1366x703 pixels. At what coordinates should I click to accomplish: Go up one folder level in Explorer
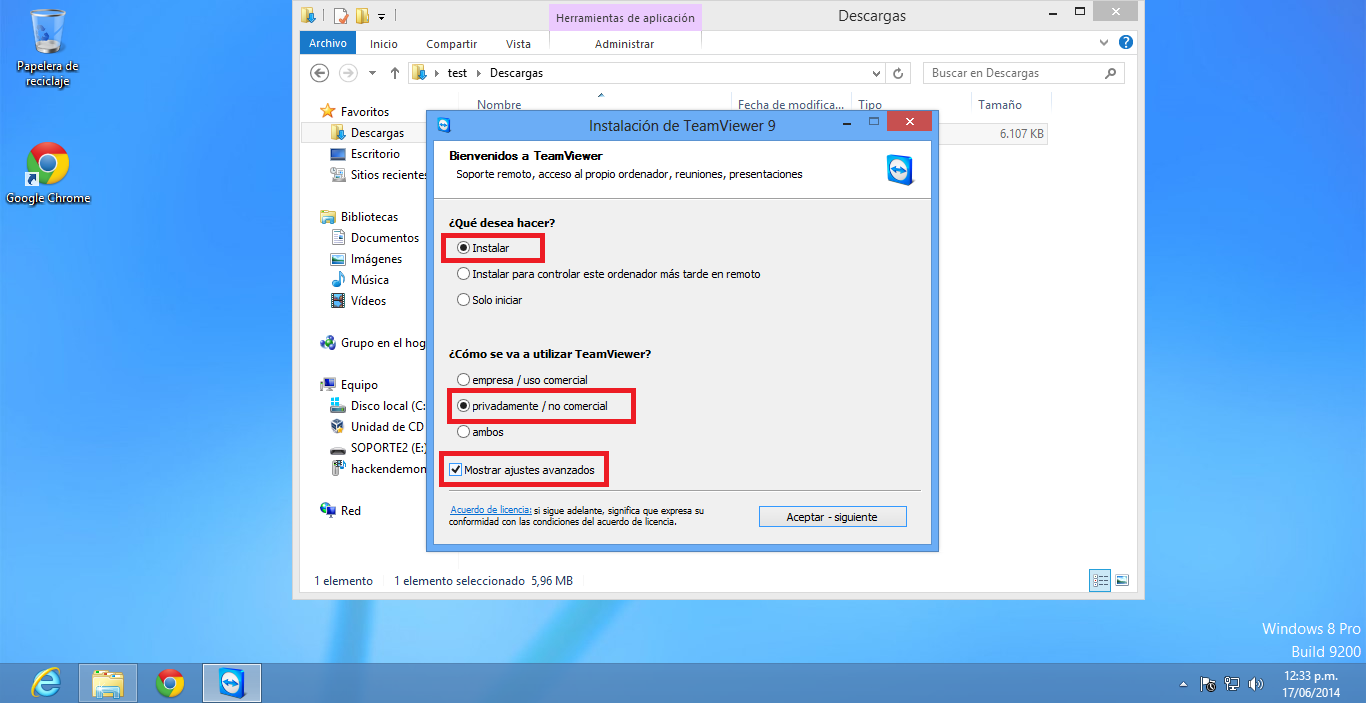coord(395,73)
